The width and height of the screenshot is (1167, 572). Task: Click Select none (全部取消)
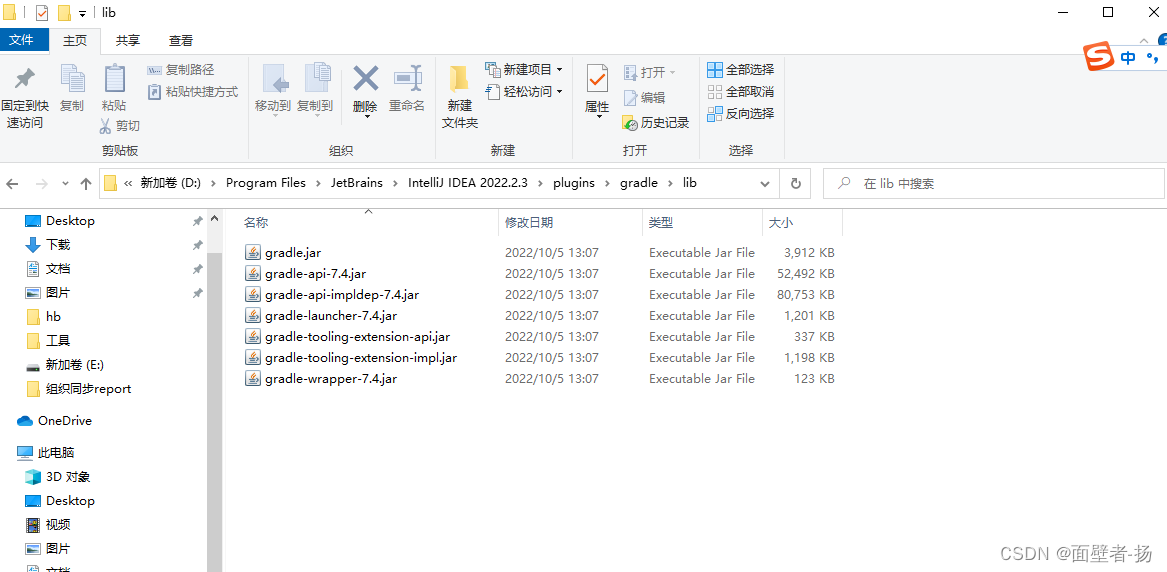click(x=741, y=91)
